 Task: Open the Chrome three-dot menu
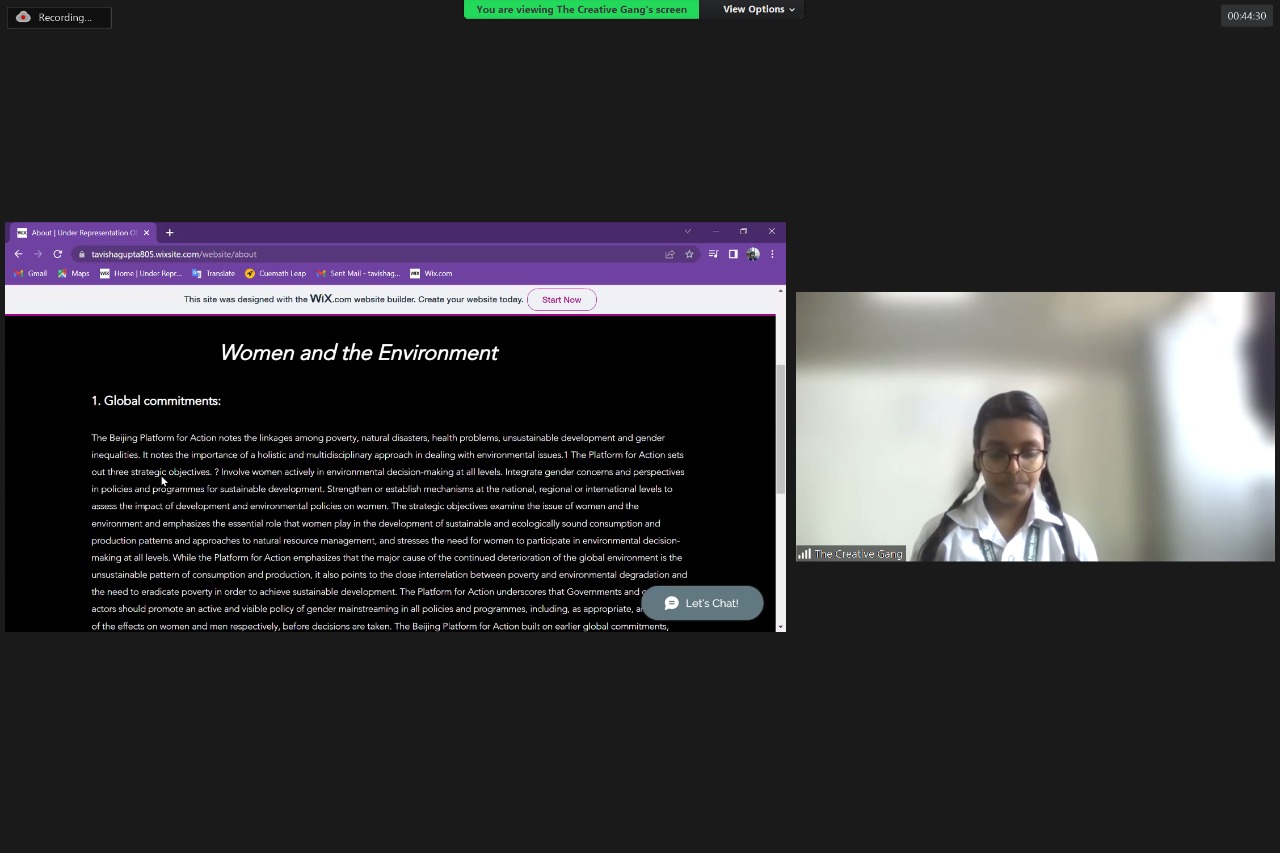(x=772, y=254)
